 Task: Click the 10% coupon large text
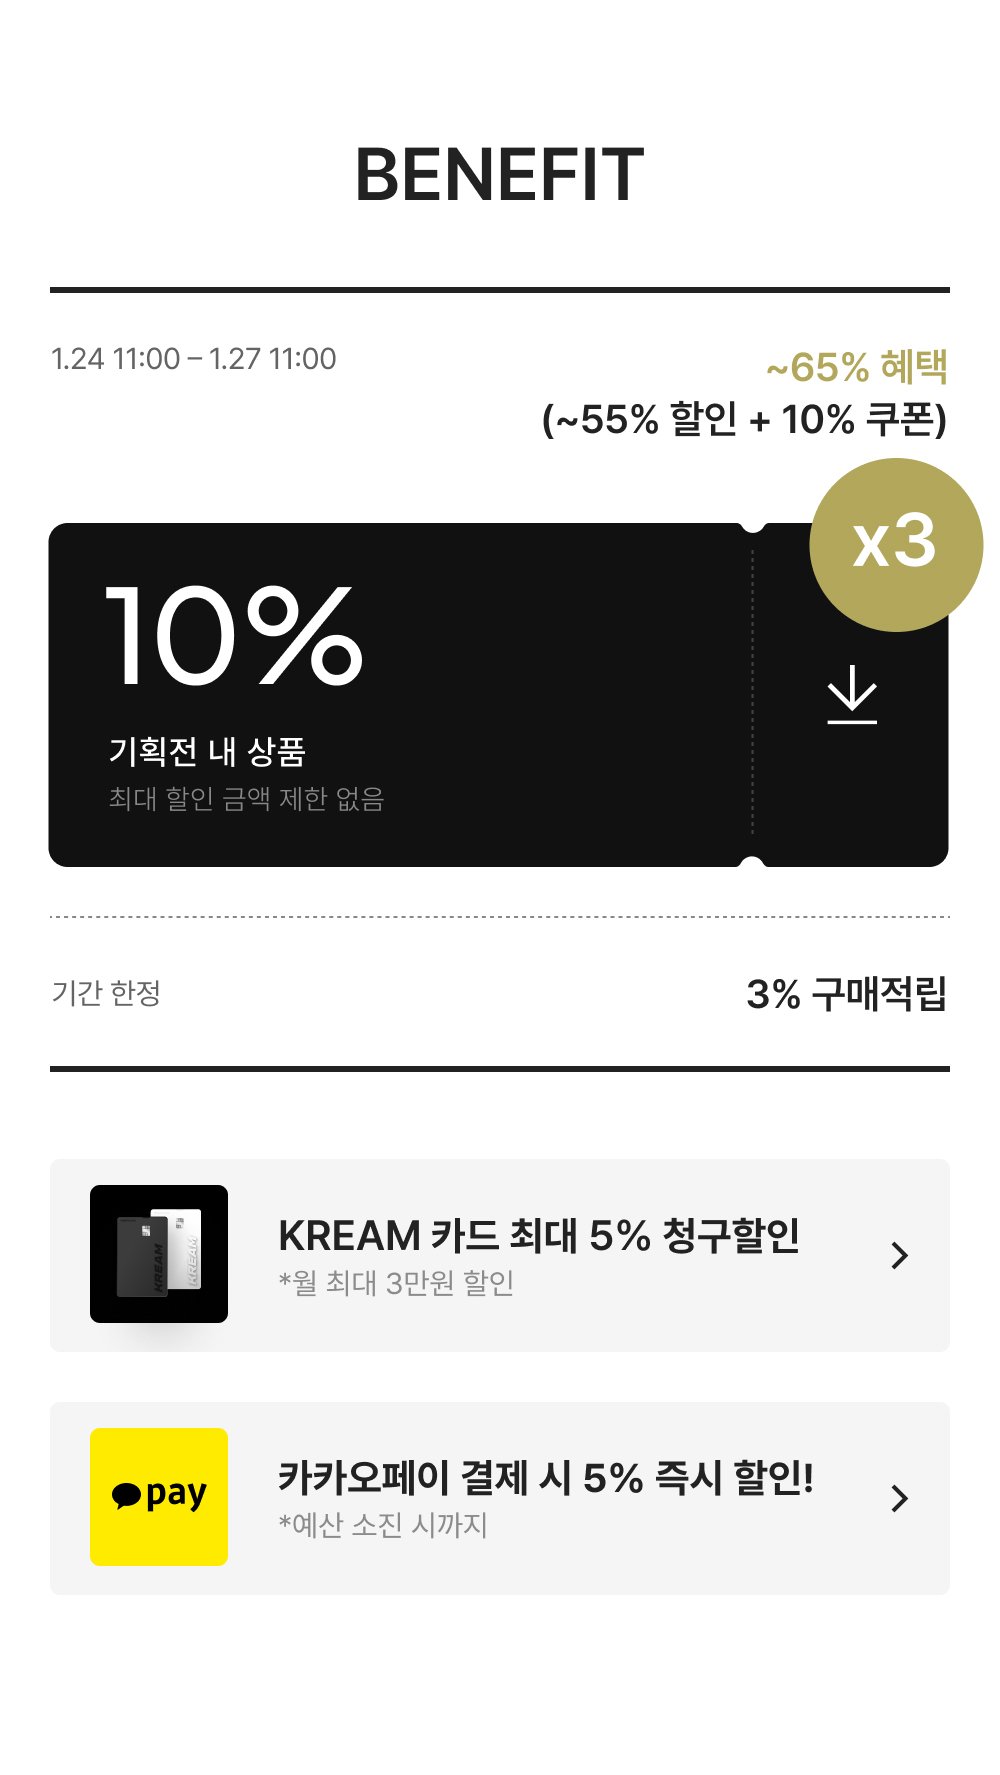[234, 636]
